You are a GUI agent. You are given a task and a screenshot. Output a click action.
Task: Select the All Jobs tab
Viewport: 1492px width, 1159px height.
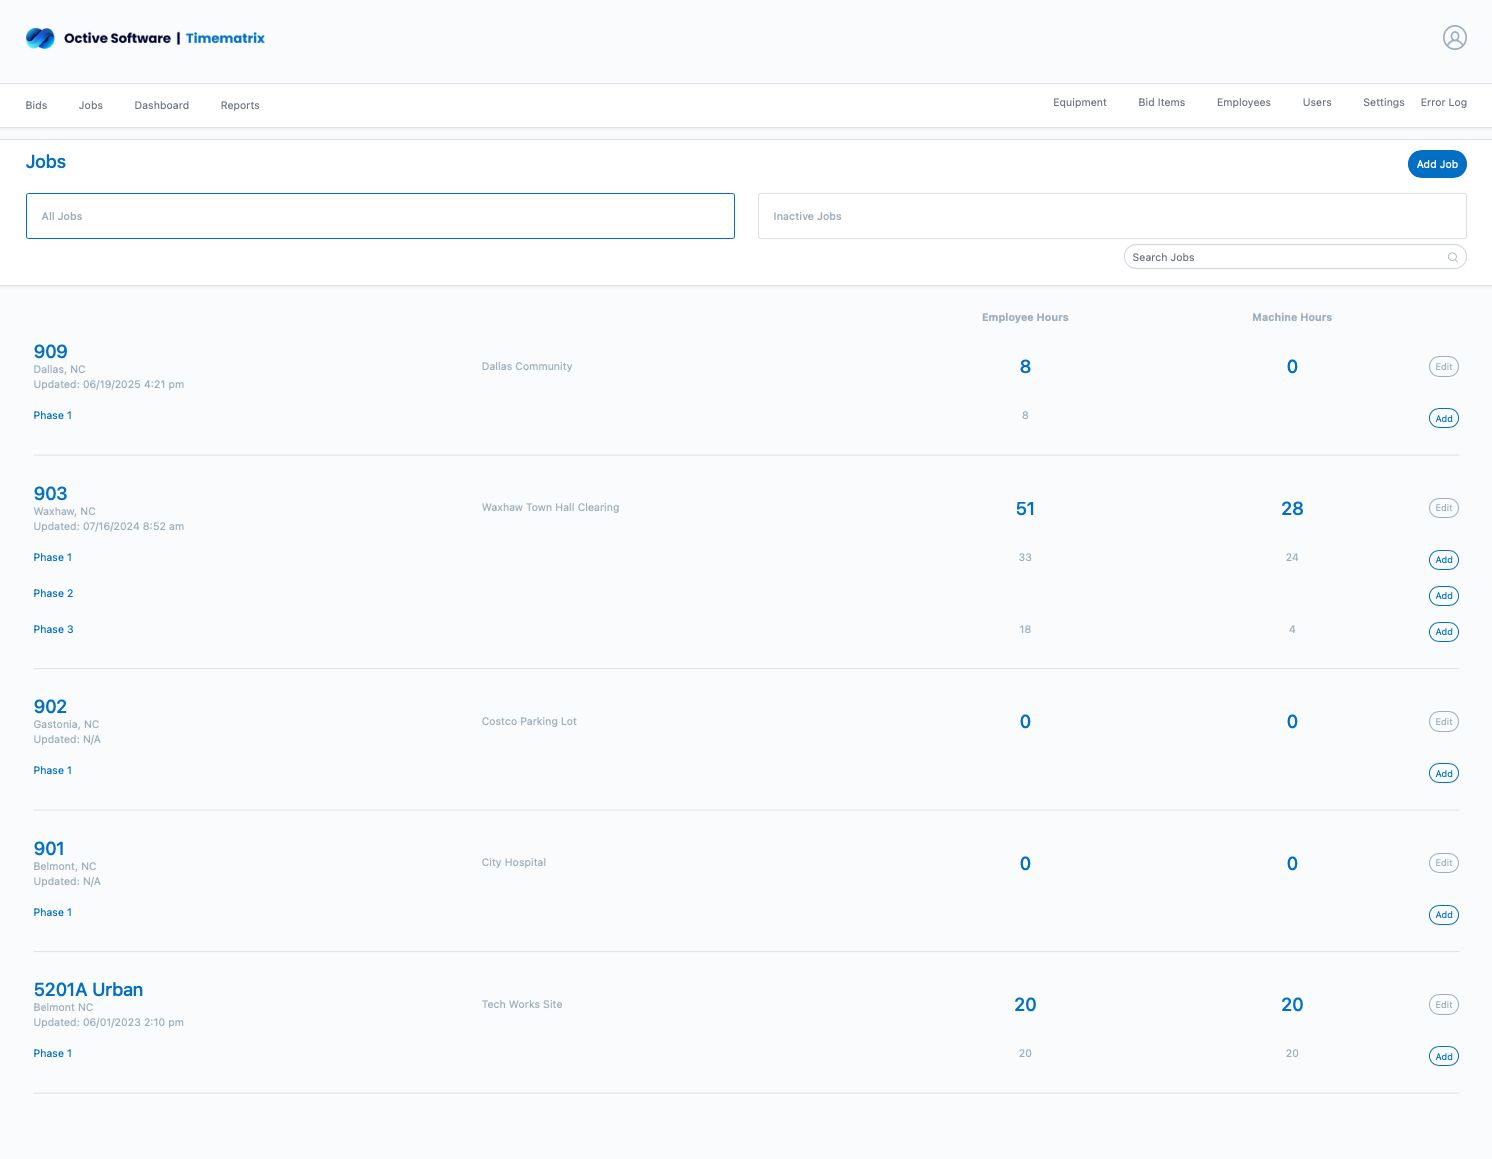point(380,216)
